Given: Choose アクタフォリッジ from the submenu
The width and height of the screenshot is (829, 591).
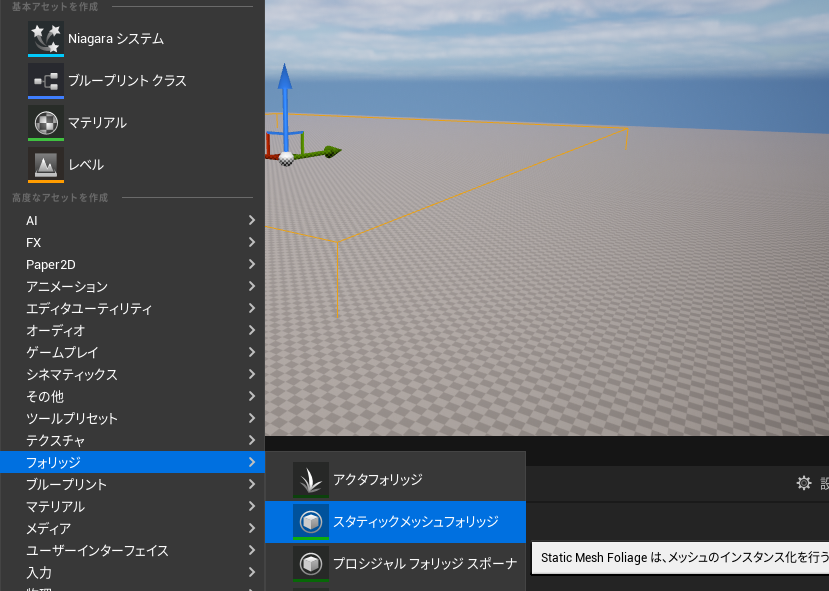Looking at the screenshot, I should 378,480.
